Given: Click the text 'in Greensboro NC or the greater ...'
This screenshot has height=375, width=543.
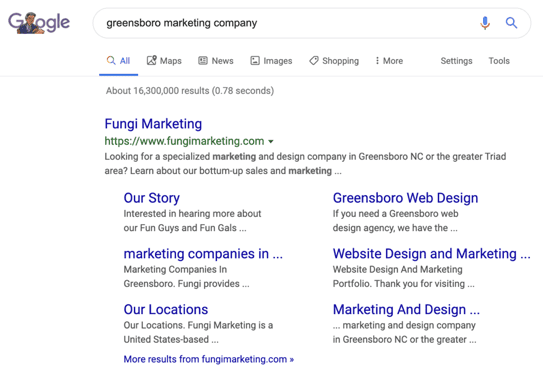Looking at the screenshot, I should pyautogui.click(x=404, y=339).
